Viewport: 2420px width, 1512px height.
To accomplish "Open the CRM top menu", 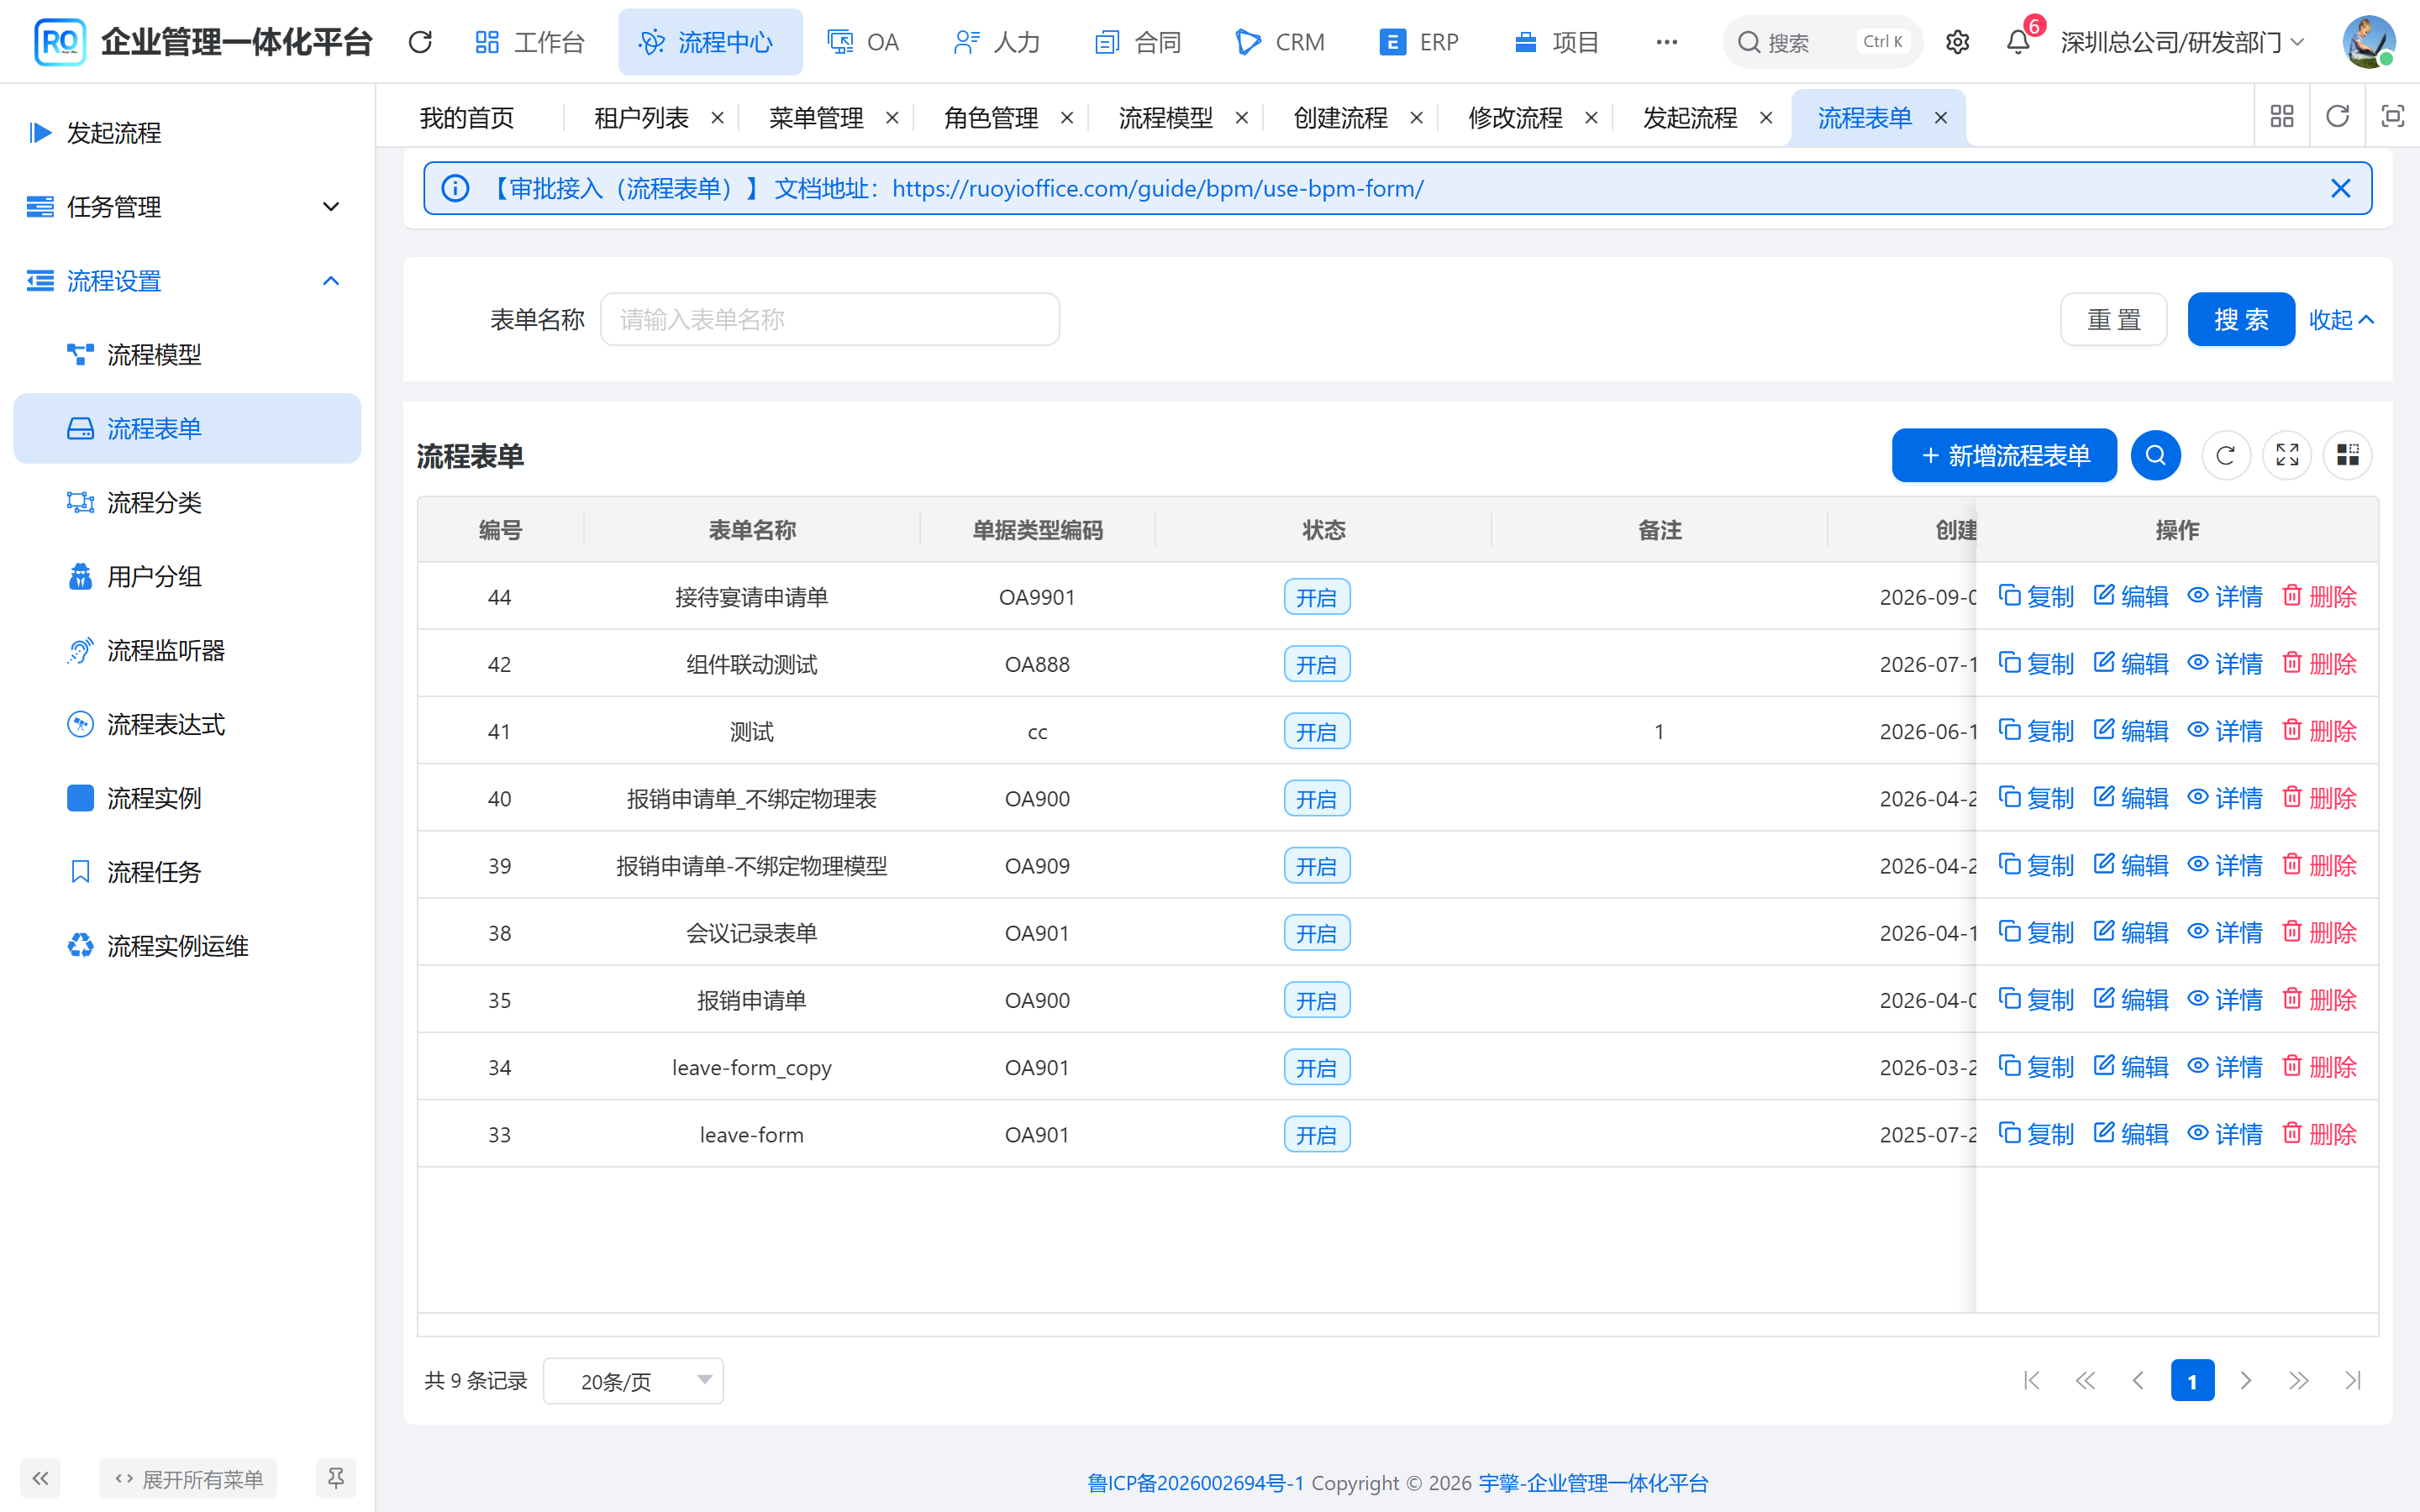I will [x=1280, y=42].
